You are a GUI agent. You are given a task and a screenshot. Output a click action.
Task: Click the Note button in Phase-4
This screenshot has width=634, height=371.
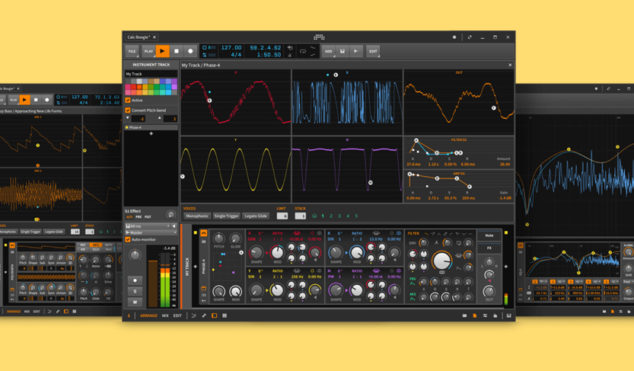[x=489, y=236]
